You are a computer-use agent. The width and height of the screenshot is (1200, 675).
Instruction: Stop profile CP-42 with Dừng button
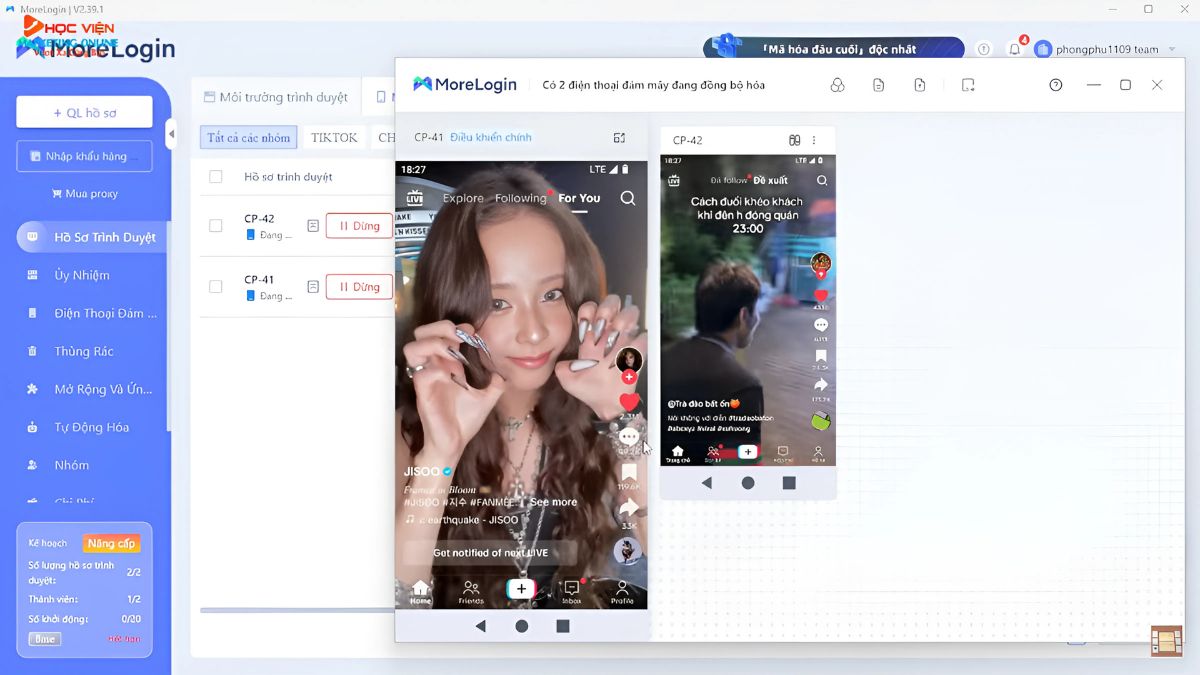point(359,226)
